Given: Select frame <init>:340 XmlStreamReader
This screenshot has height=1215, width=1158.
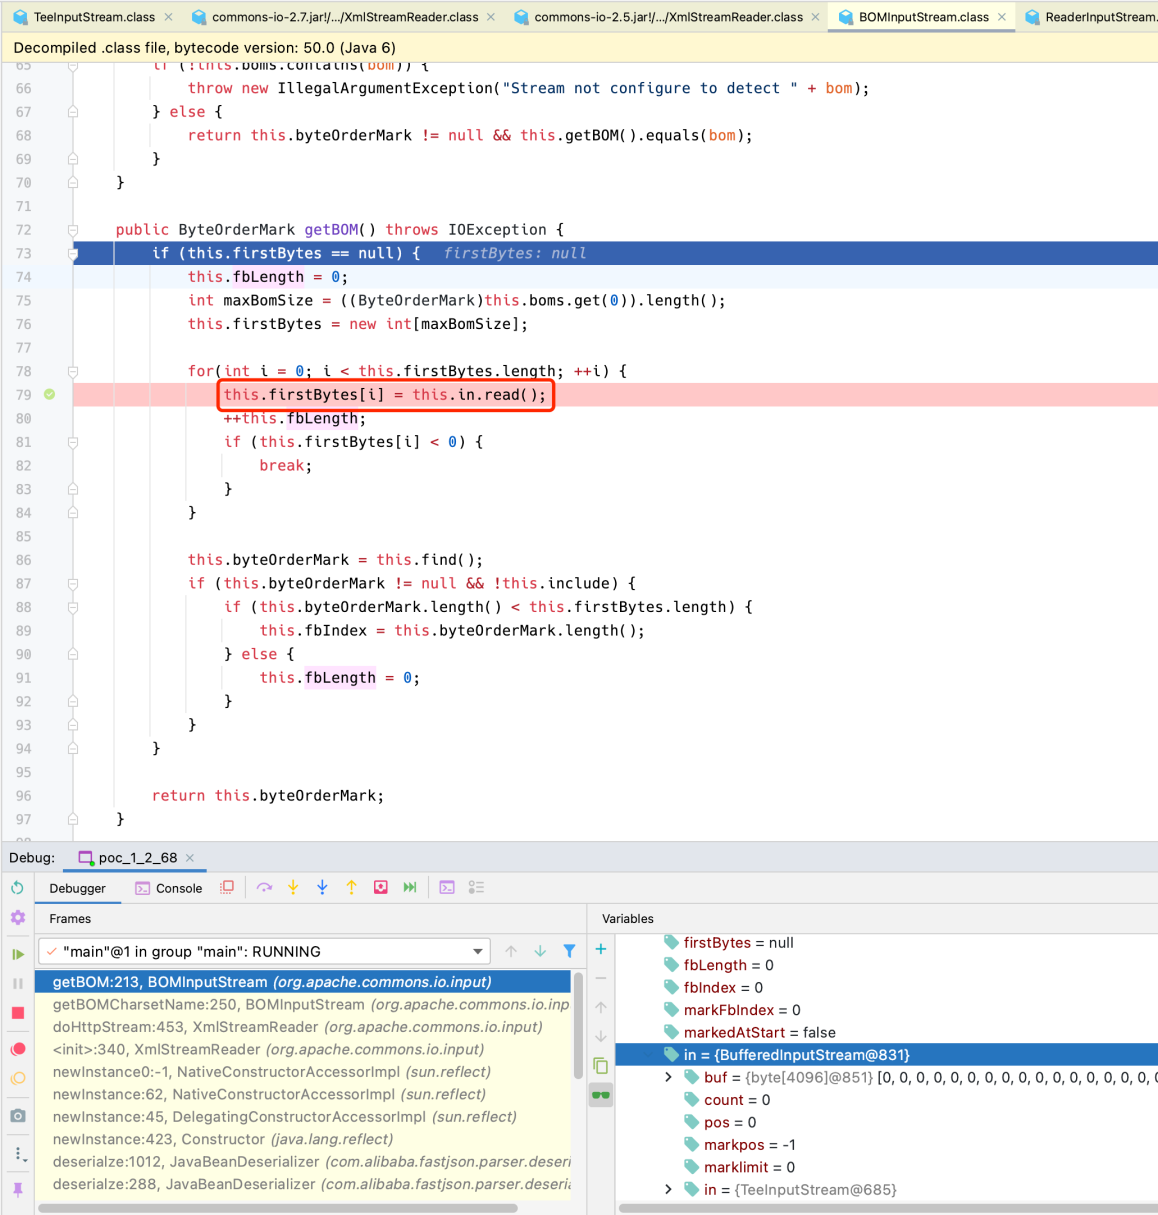Looking at the screenshot, I should pyautogui.click(x=303, y=1049).
